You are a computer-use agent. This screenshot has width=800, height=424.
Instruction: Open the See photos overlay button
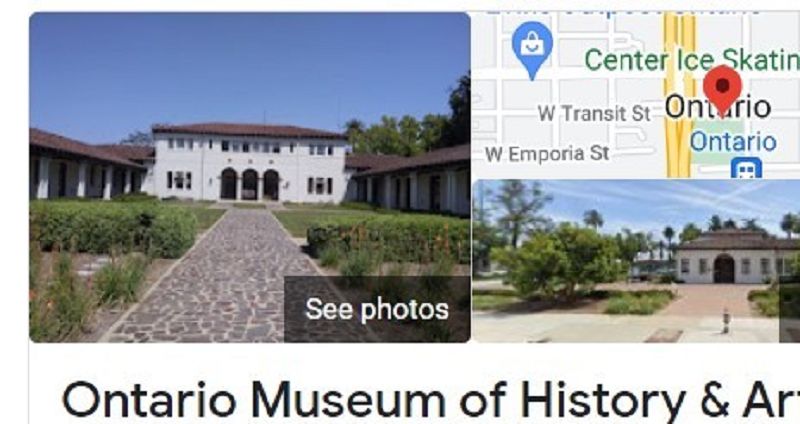[377, 309]
